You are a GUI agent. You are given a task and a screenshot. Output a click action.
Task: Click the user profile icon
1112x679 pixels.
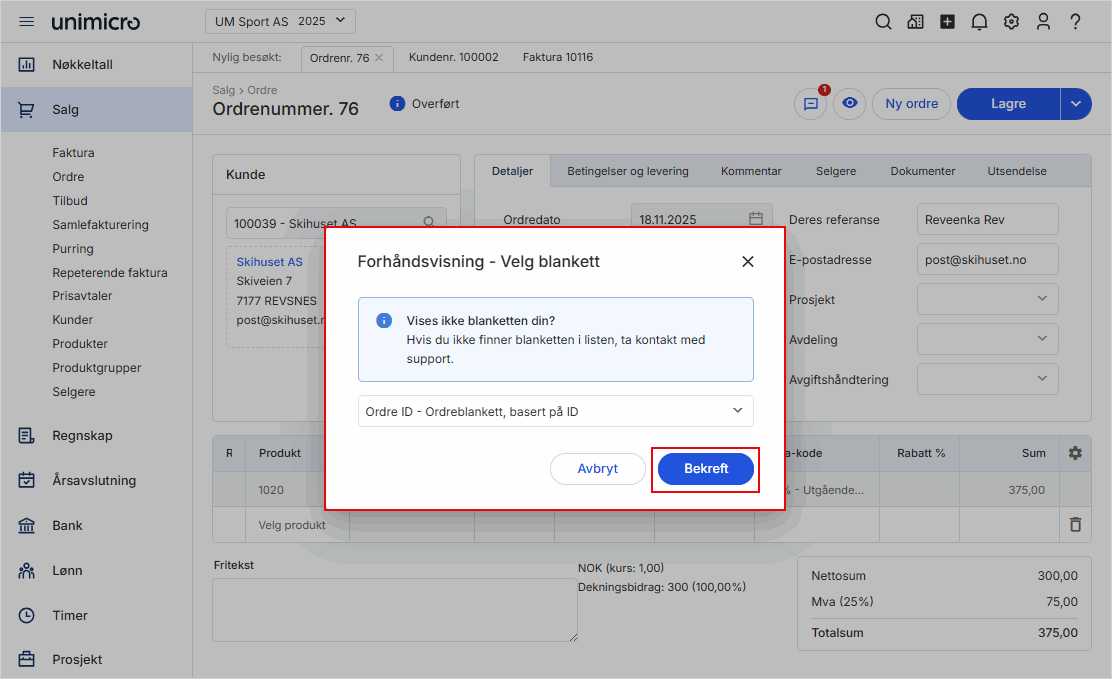coord(1043,22)
